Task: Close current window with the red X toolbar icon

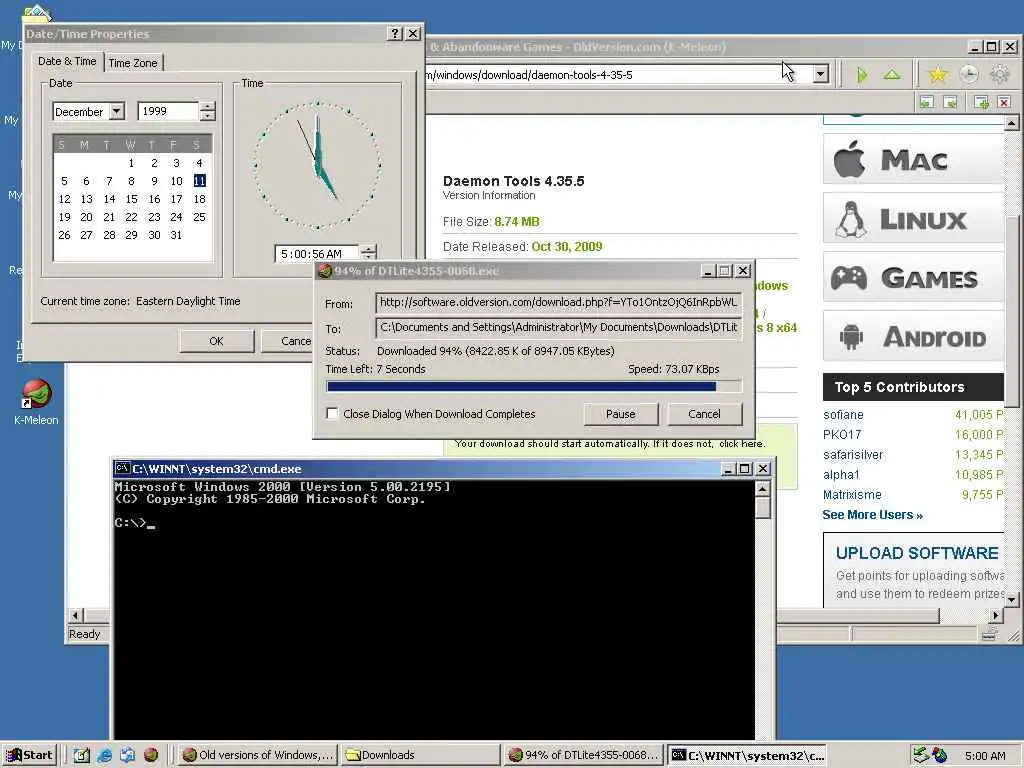Action: (1004, 102)
